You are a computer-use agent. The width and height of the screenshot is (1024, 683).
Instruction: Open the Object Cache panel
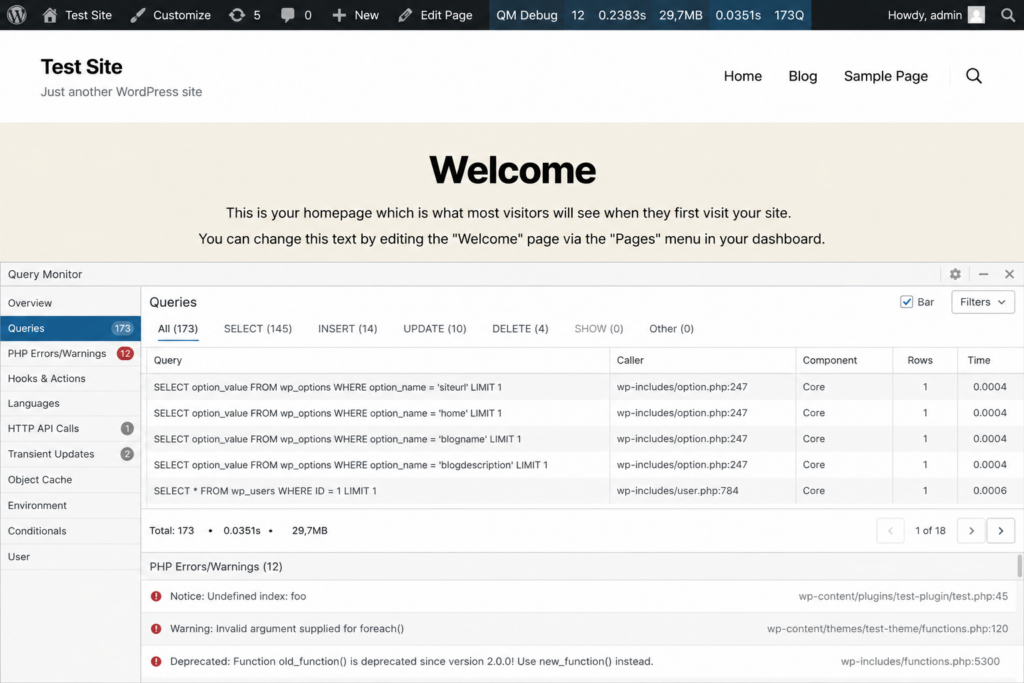71,479
